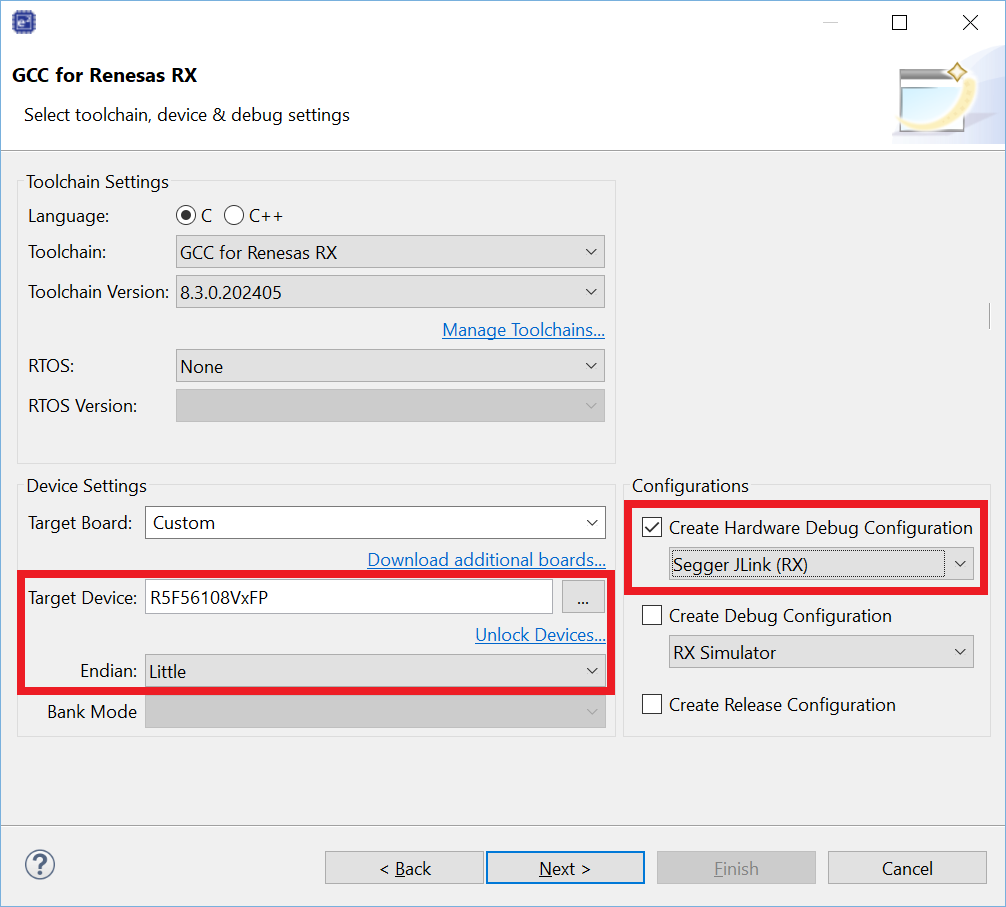Click the Manage Toolchains link
1006x907 pixels.
point(523,330)
